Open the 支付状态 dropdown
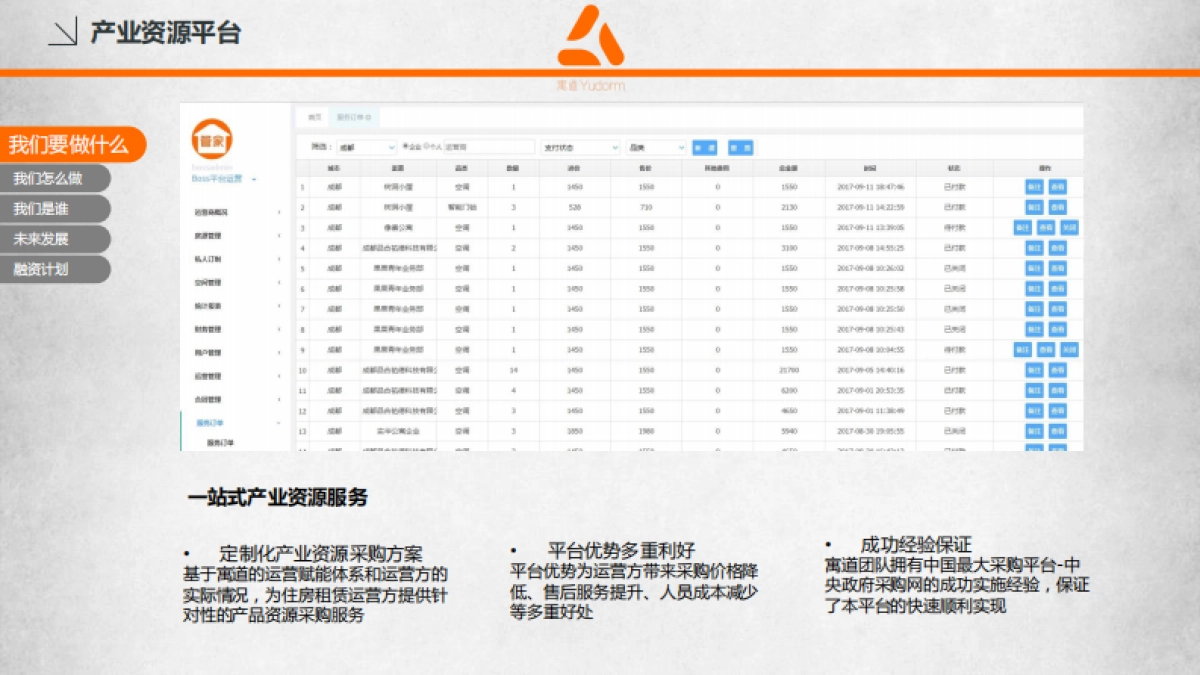The width and height of the screenshot is (1200, 675). 580,147
